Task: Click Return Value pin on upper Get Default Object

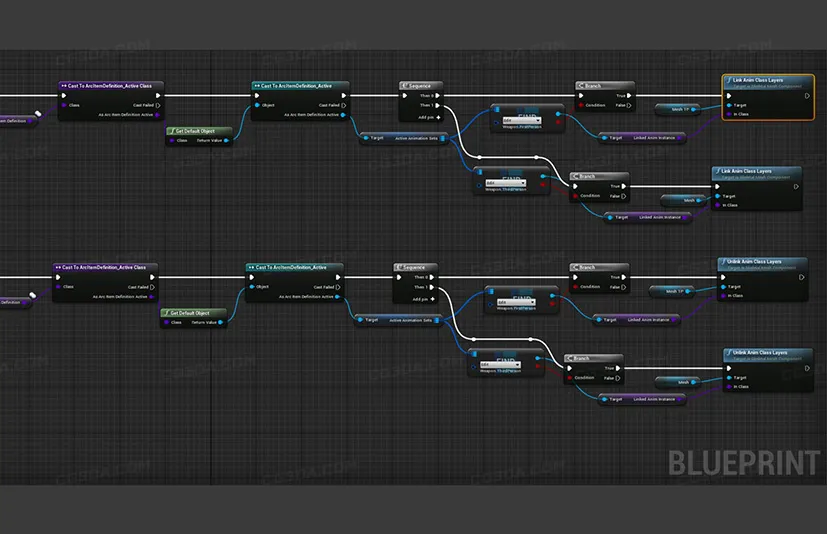Action: click(226, 140)
